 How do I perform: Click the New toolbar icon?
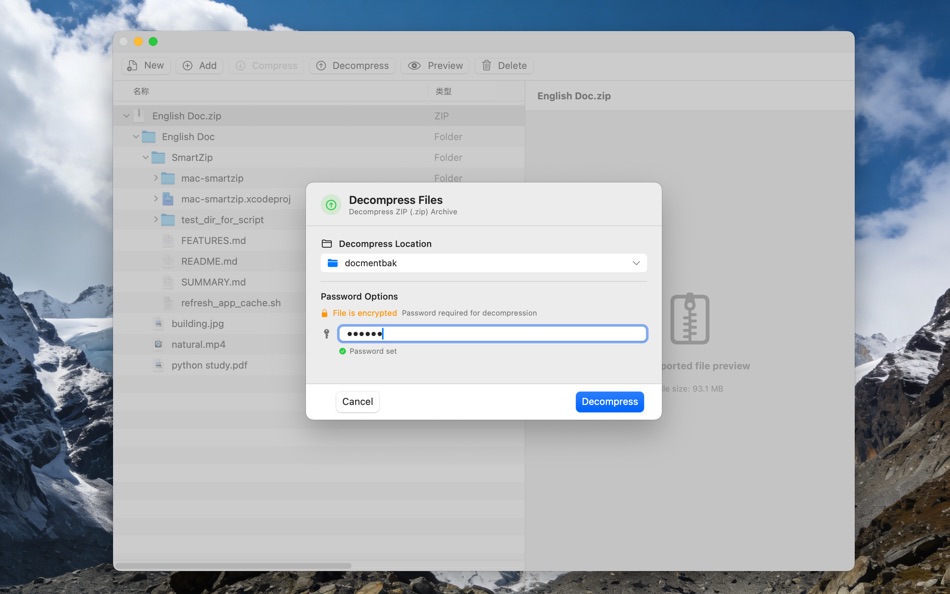[x=131, y=65]
